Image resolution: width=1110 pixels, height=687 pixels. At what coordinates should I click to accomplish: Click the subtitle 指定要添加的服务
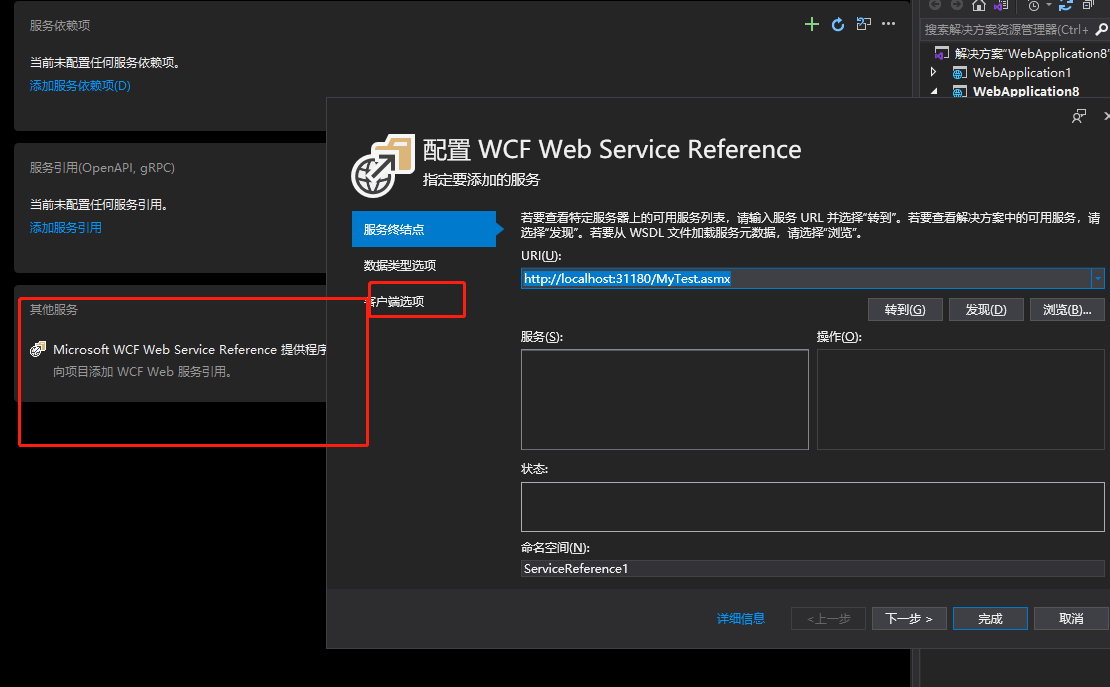481,180
